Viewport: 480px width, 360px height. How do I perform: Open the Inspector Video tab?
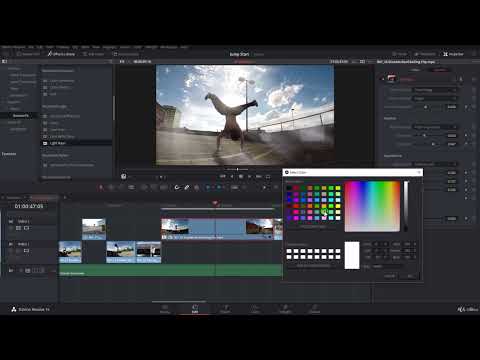pyautogui.click(x=416, y=70)
